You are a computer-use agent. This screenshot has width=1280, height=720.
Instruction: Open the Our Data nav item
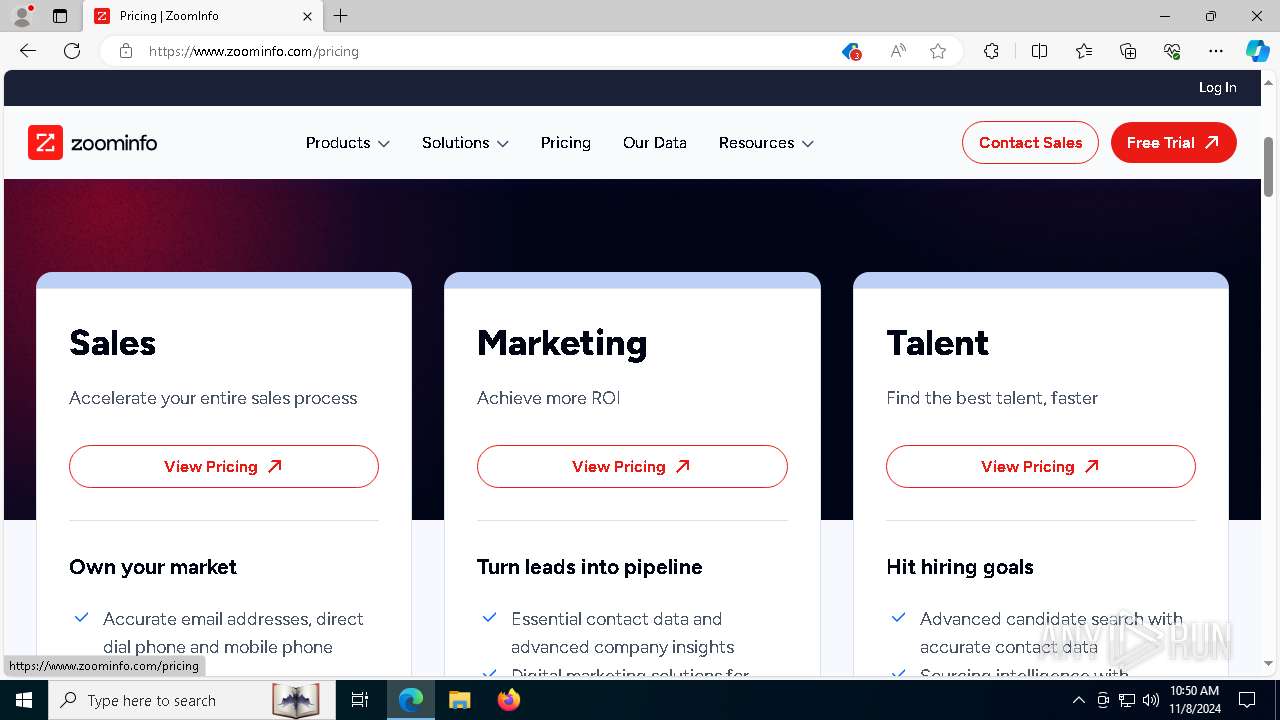pos(655,143)
